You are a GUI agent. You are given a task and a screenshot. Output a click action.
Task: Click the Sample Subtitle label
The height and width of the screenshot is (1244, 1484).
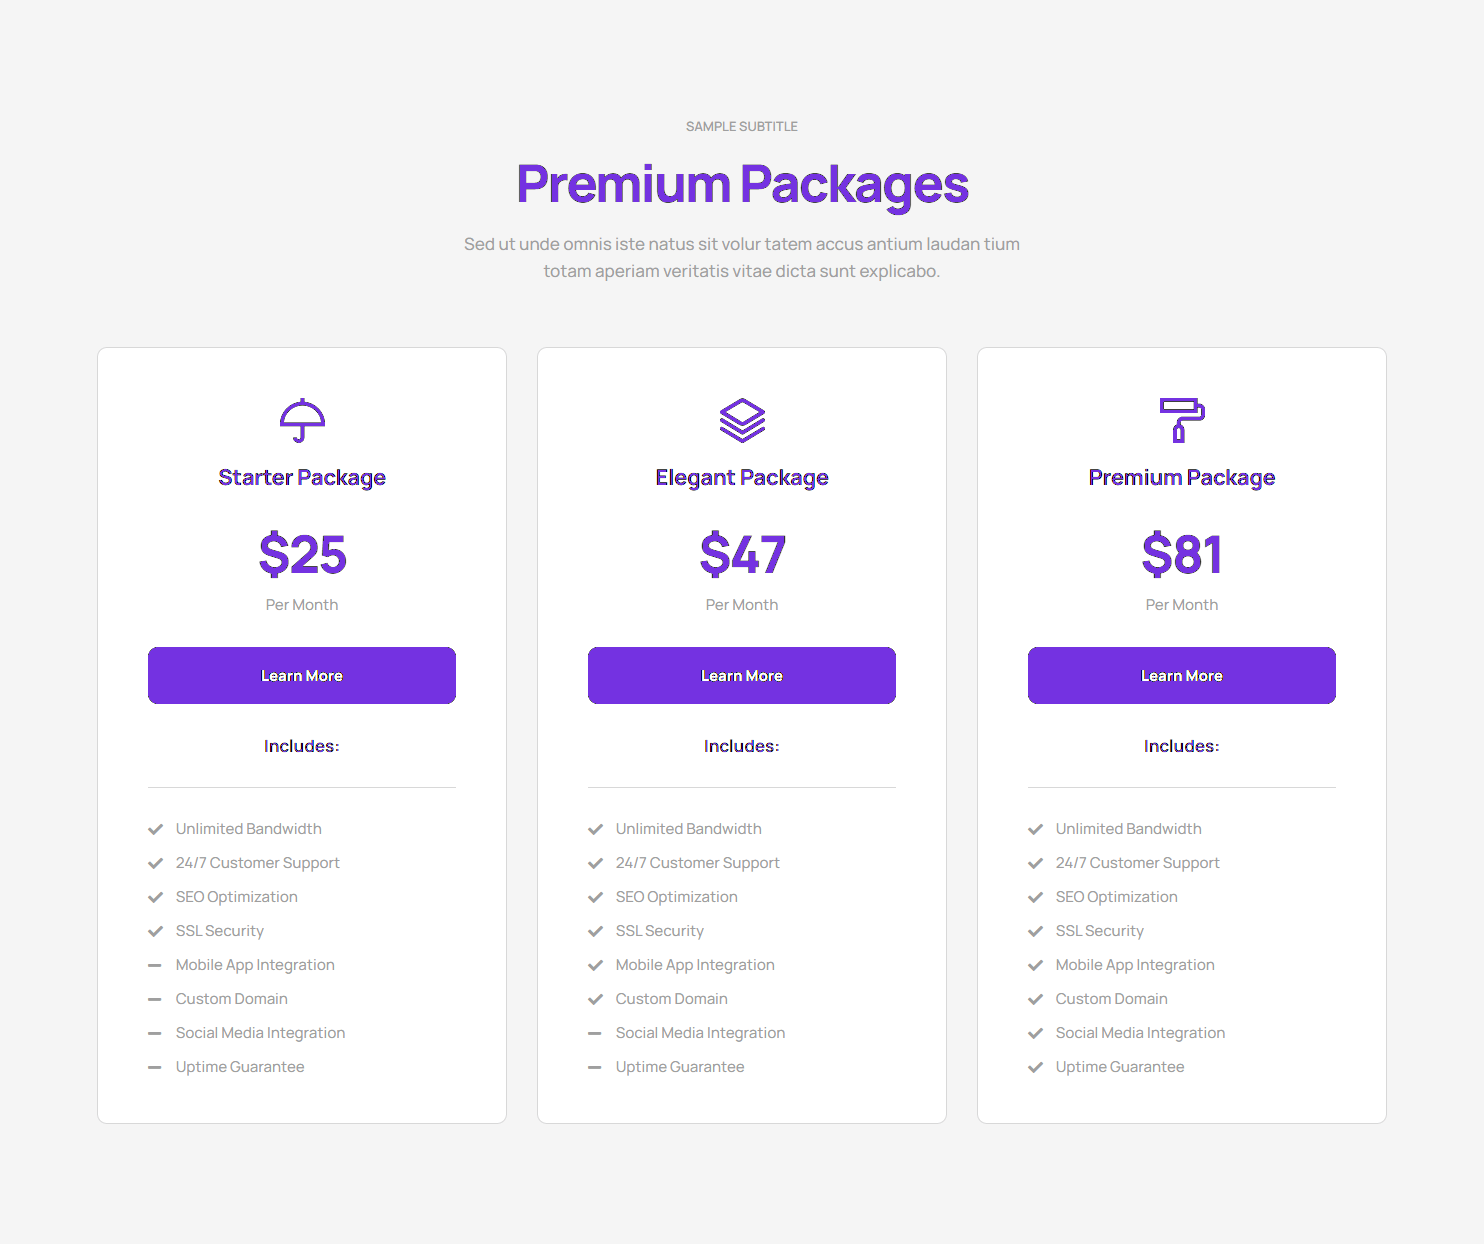(742, 127)
